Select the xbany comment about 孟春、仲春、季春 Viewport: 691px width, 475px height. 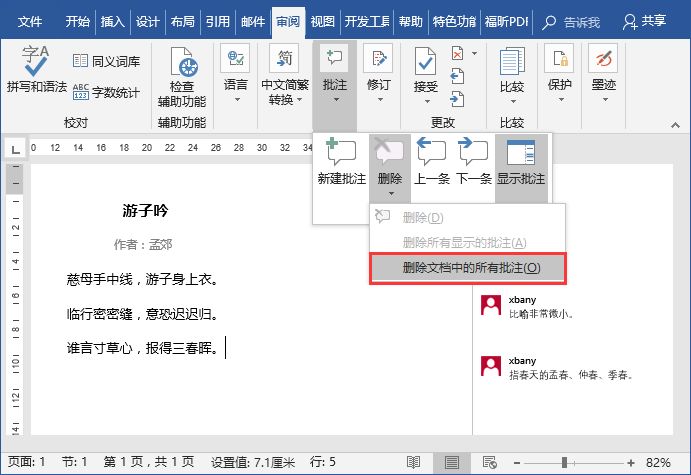pos(571,375)
